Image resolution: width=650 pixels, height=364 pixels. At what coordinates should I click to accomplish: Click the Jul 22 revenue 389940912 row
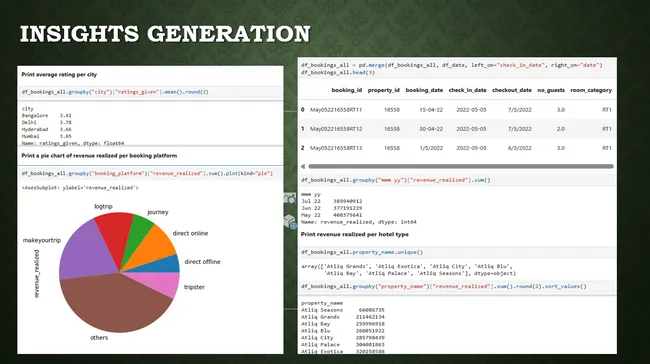click(332, 201)
